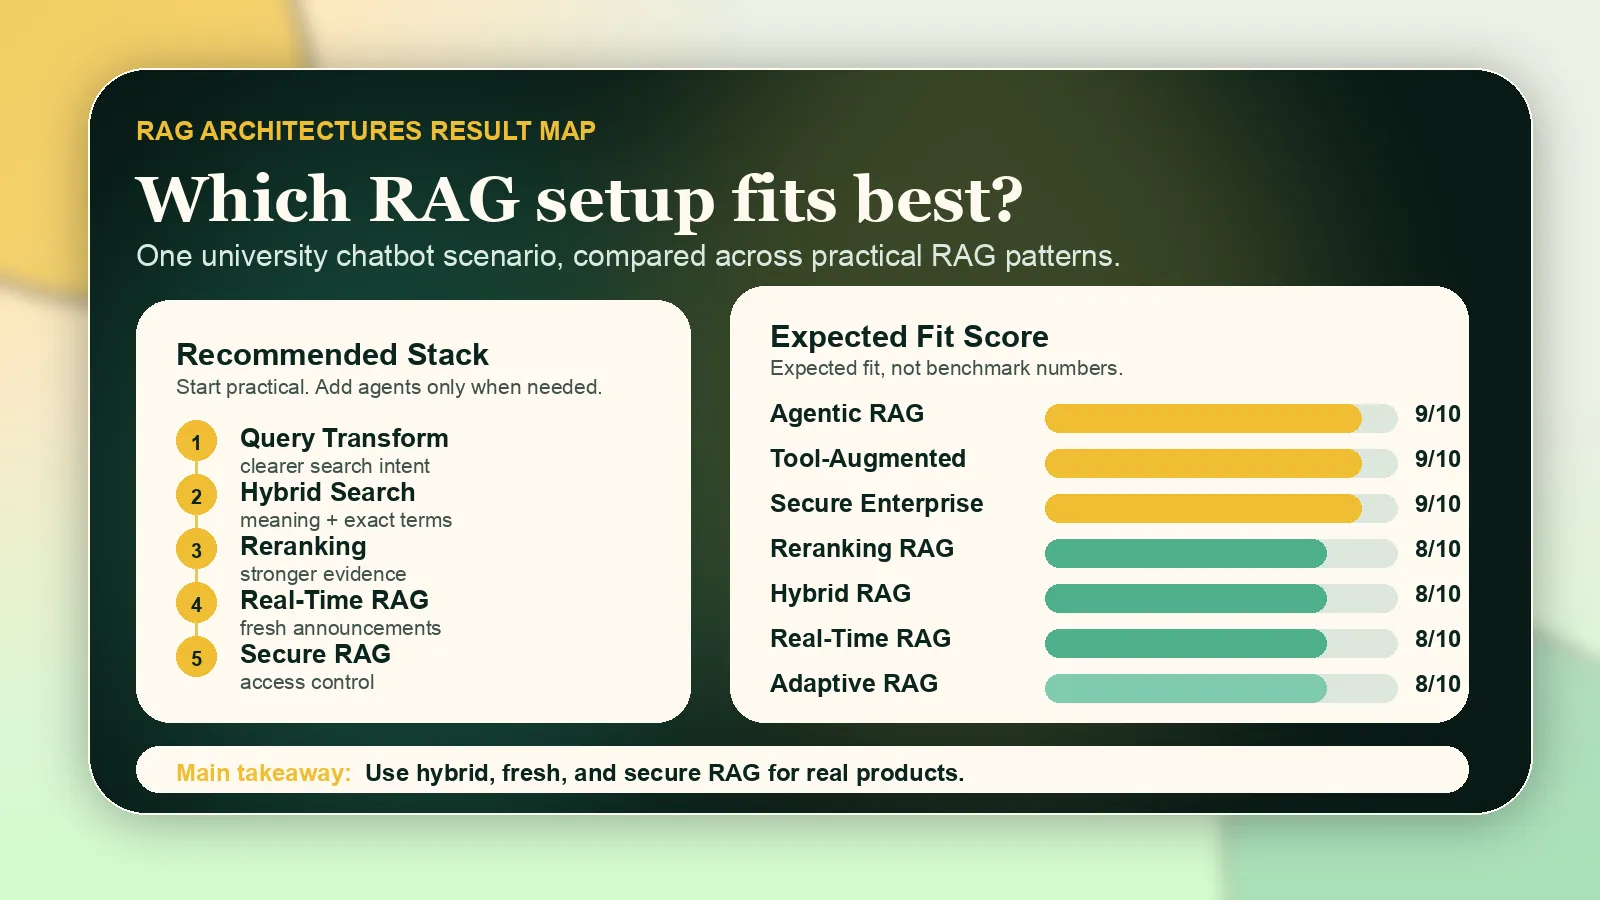Click the Secure Enterprise score bar

point(1221,508)
